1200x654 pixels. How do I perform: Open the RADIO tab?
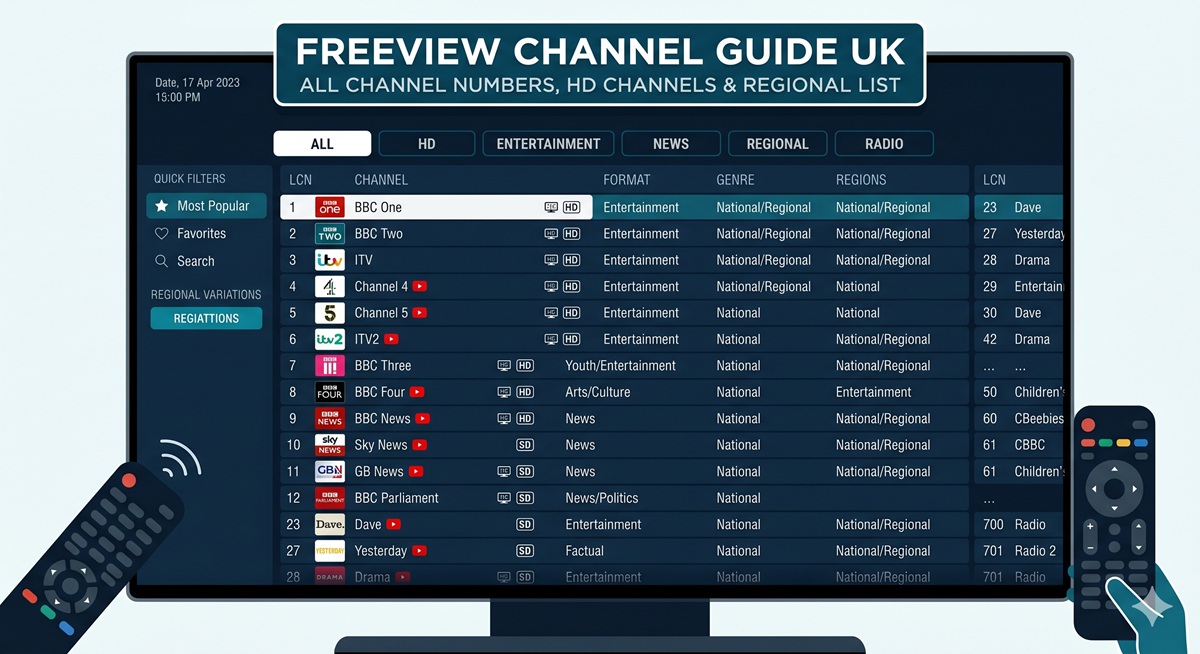pyautogui.click(x=884, y=144)
